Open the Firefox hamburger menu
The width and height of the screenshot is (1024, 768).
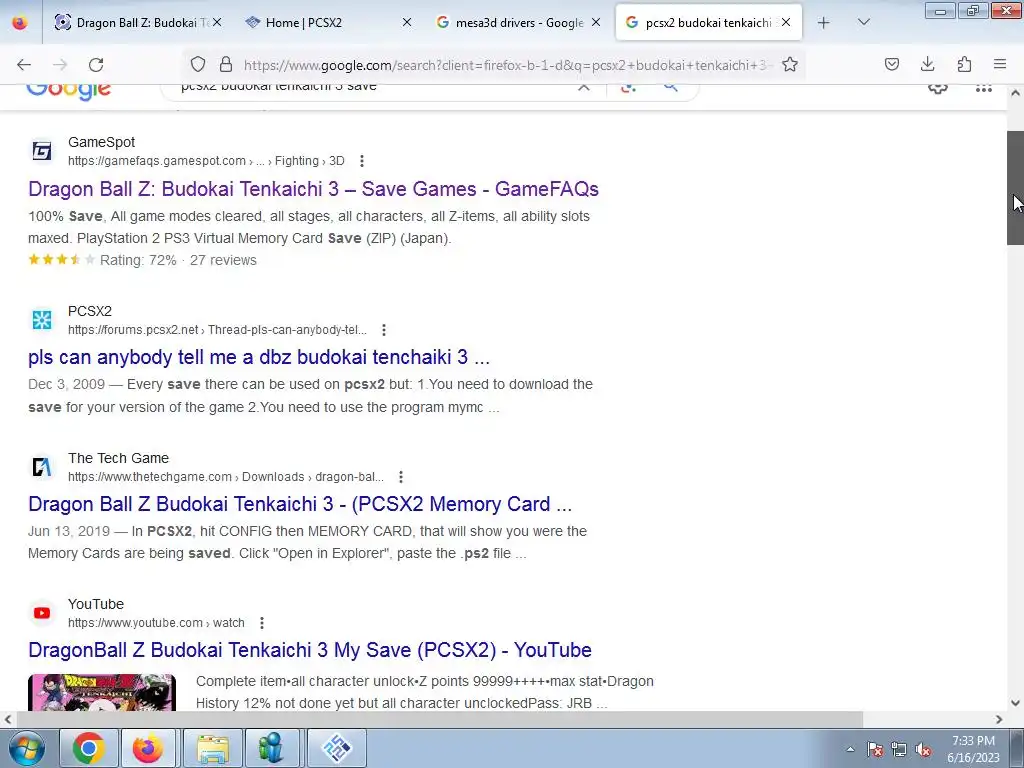click(1000, 64)
